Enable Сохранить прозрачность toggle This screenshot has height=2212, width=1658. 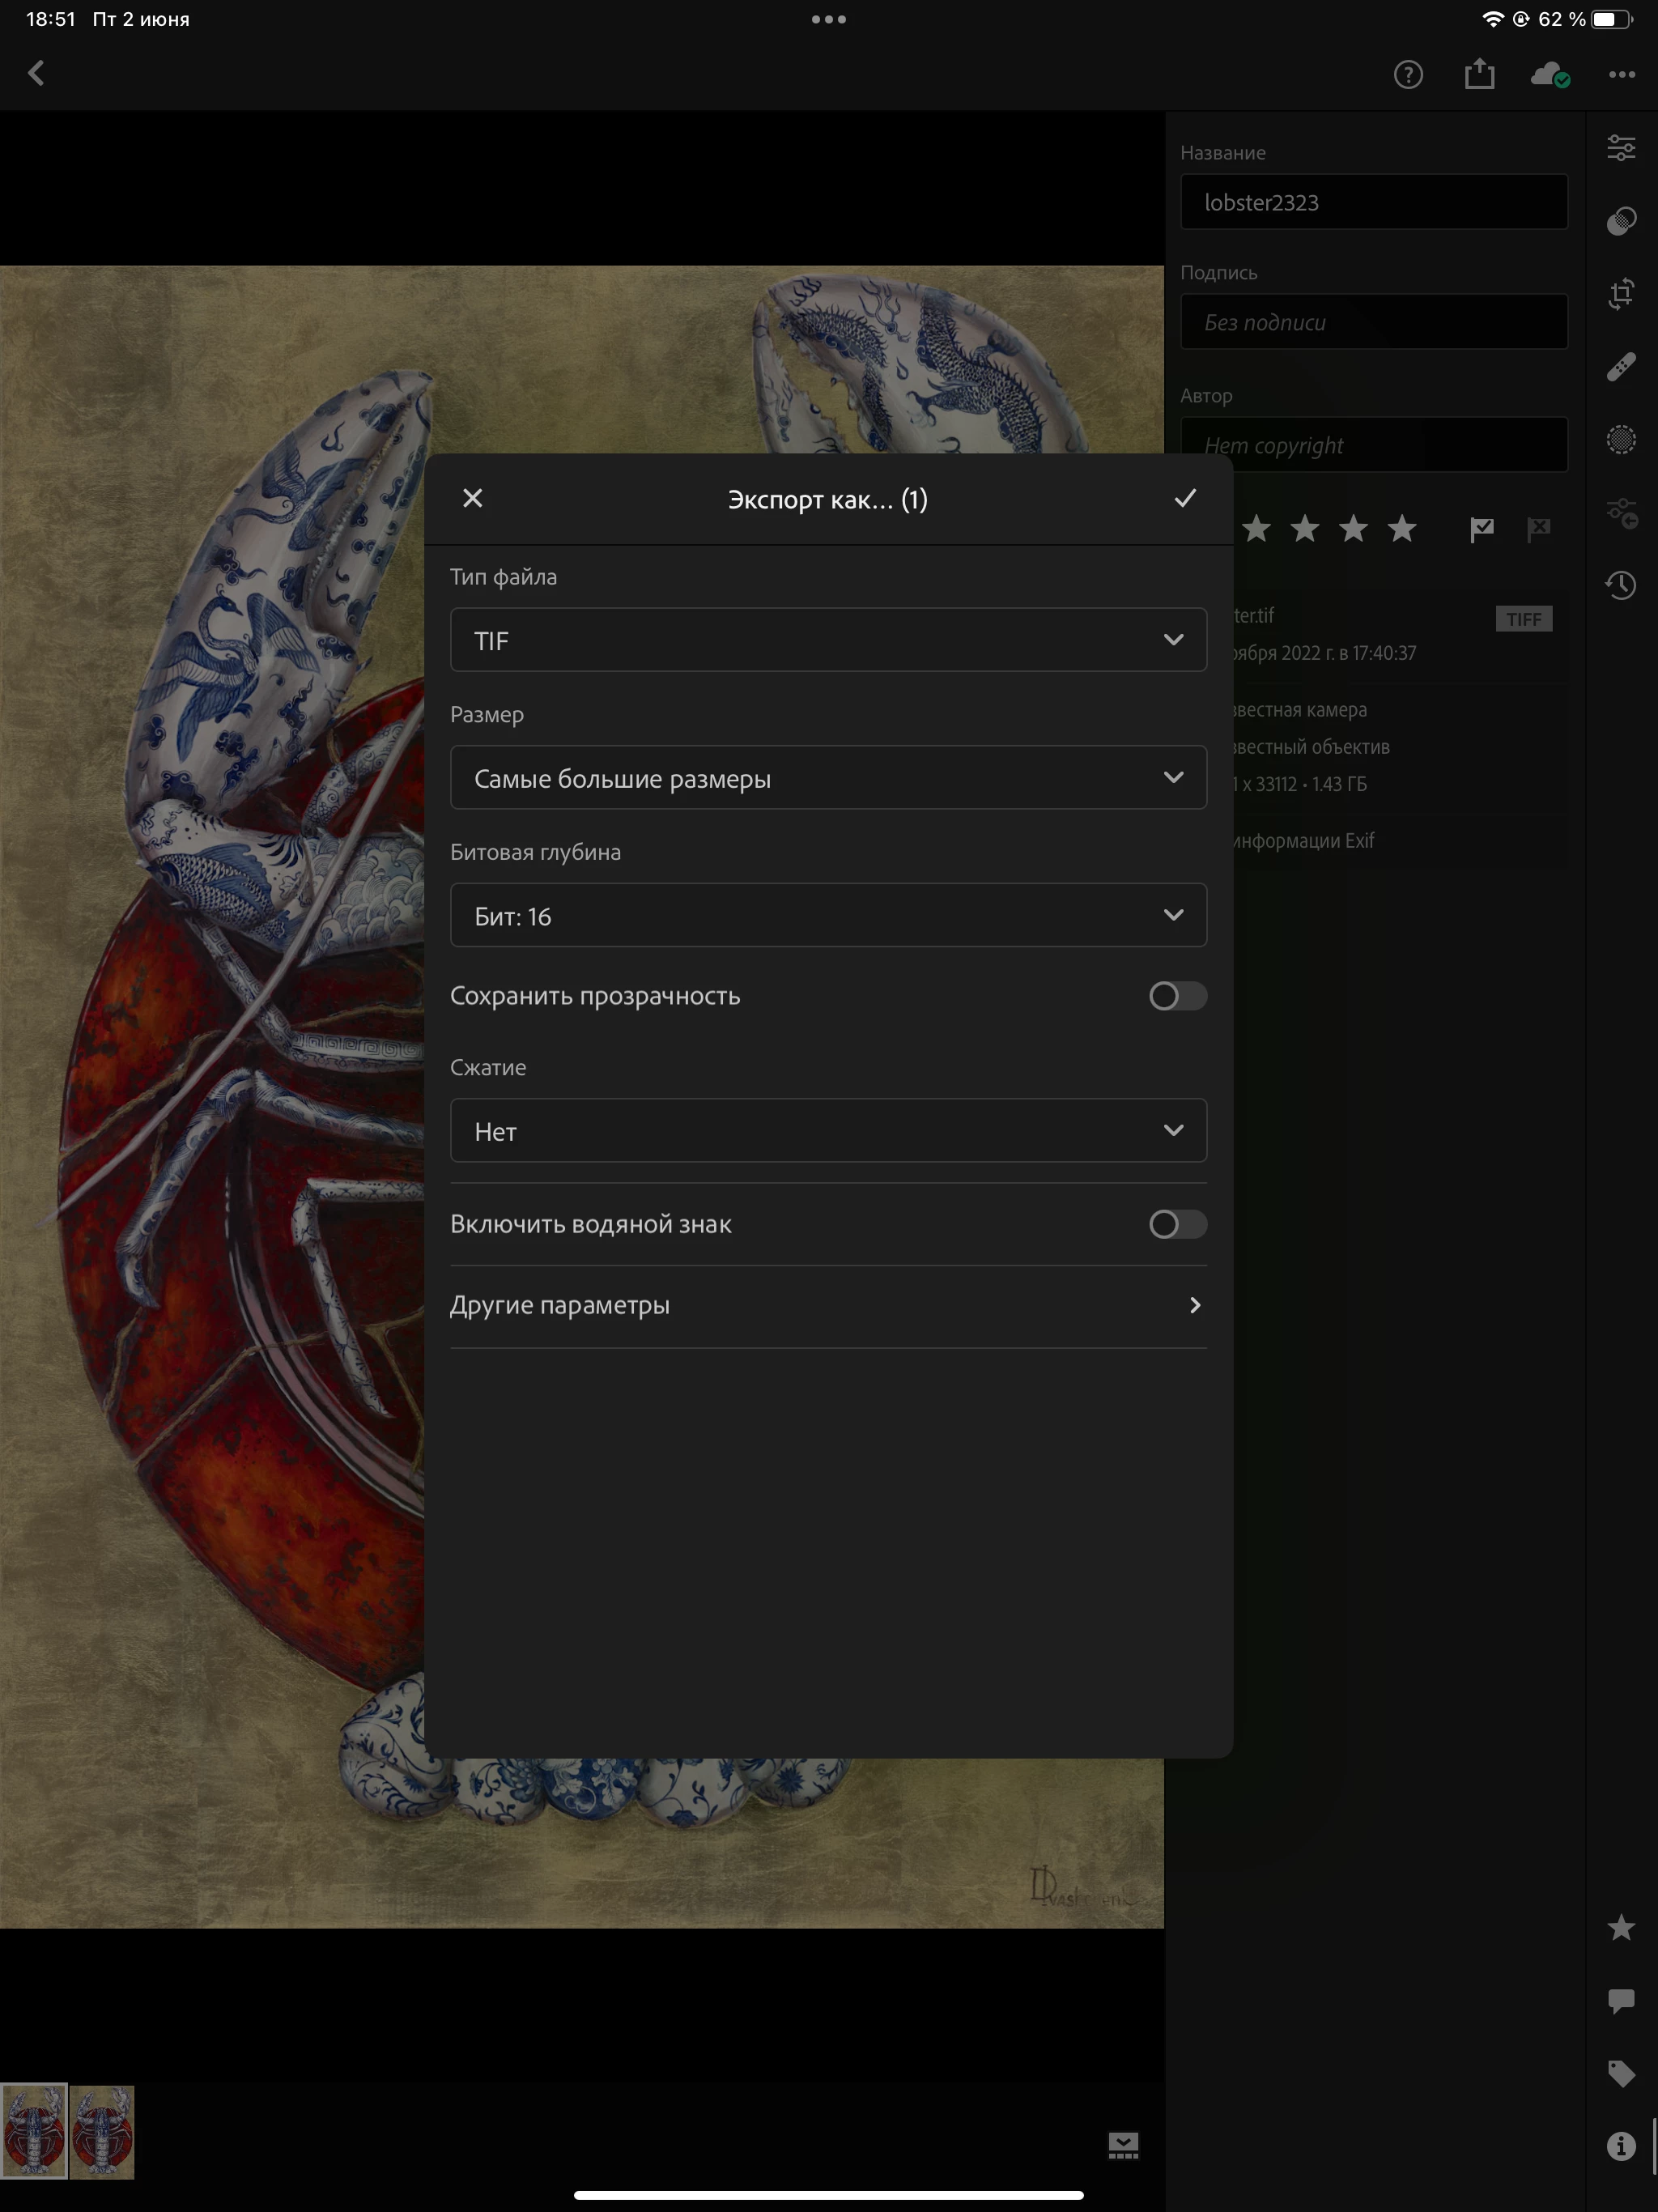(x=1177, y=996)
